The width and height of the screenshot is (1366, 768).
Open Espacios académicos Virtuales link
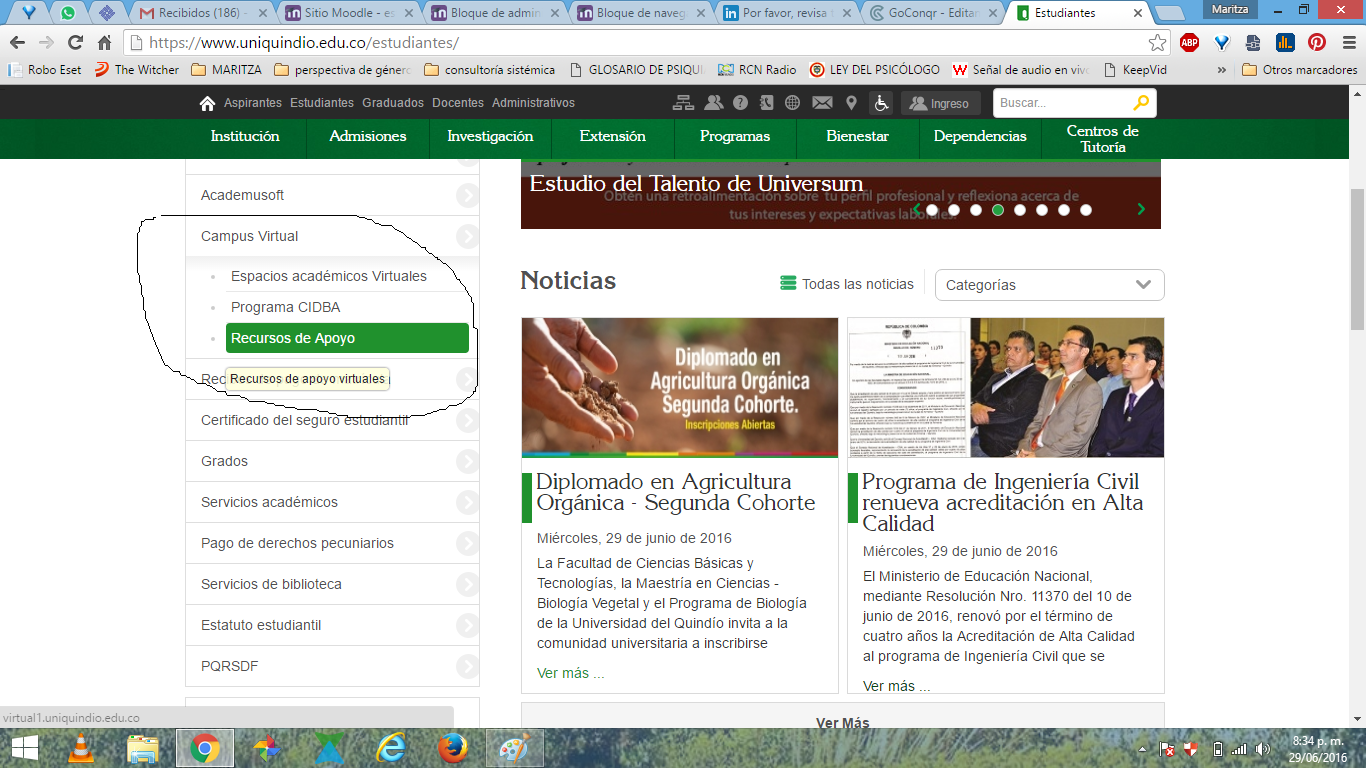tap(329, 276)
